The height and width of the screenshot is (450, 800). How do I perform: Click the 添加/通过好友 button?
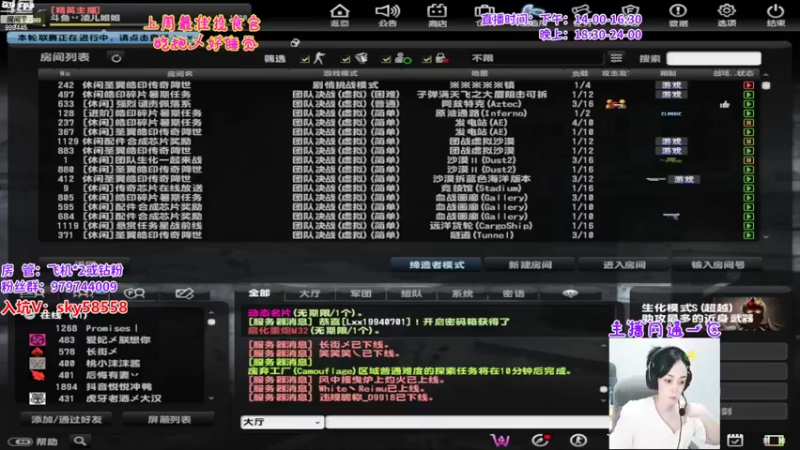[x=66, y=419]
